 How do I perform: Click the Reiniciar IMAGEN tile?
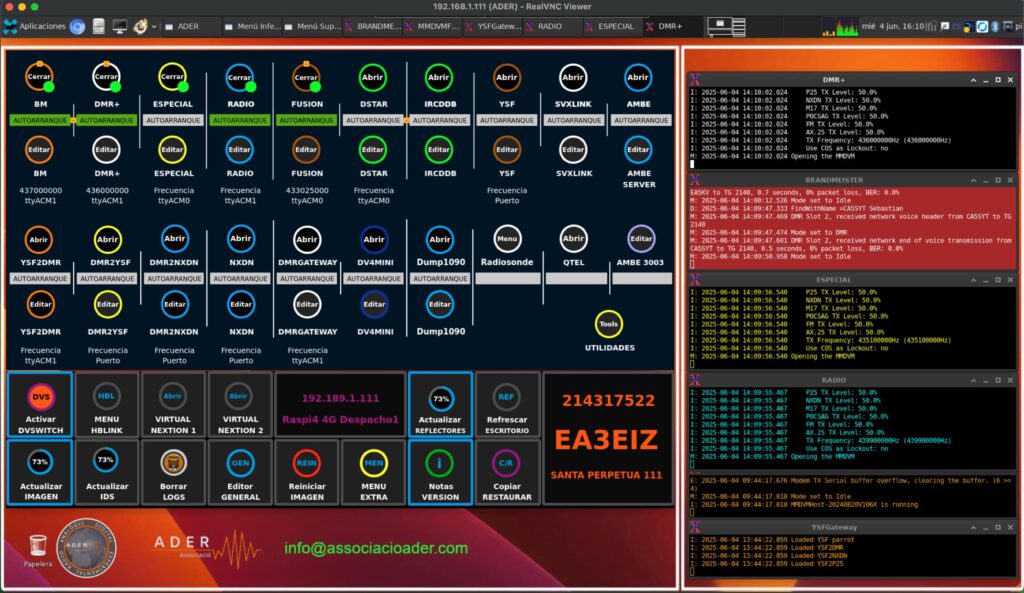tap(307, 472)
